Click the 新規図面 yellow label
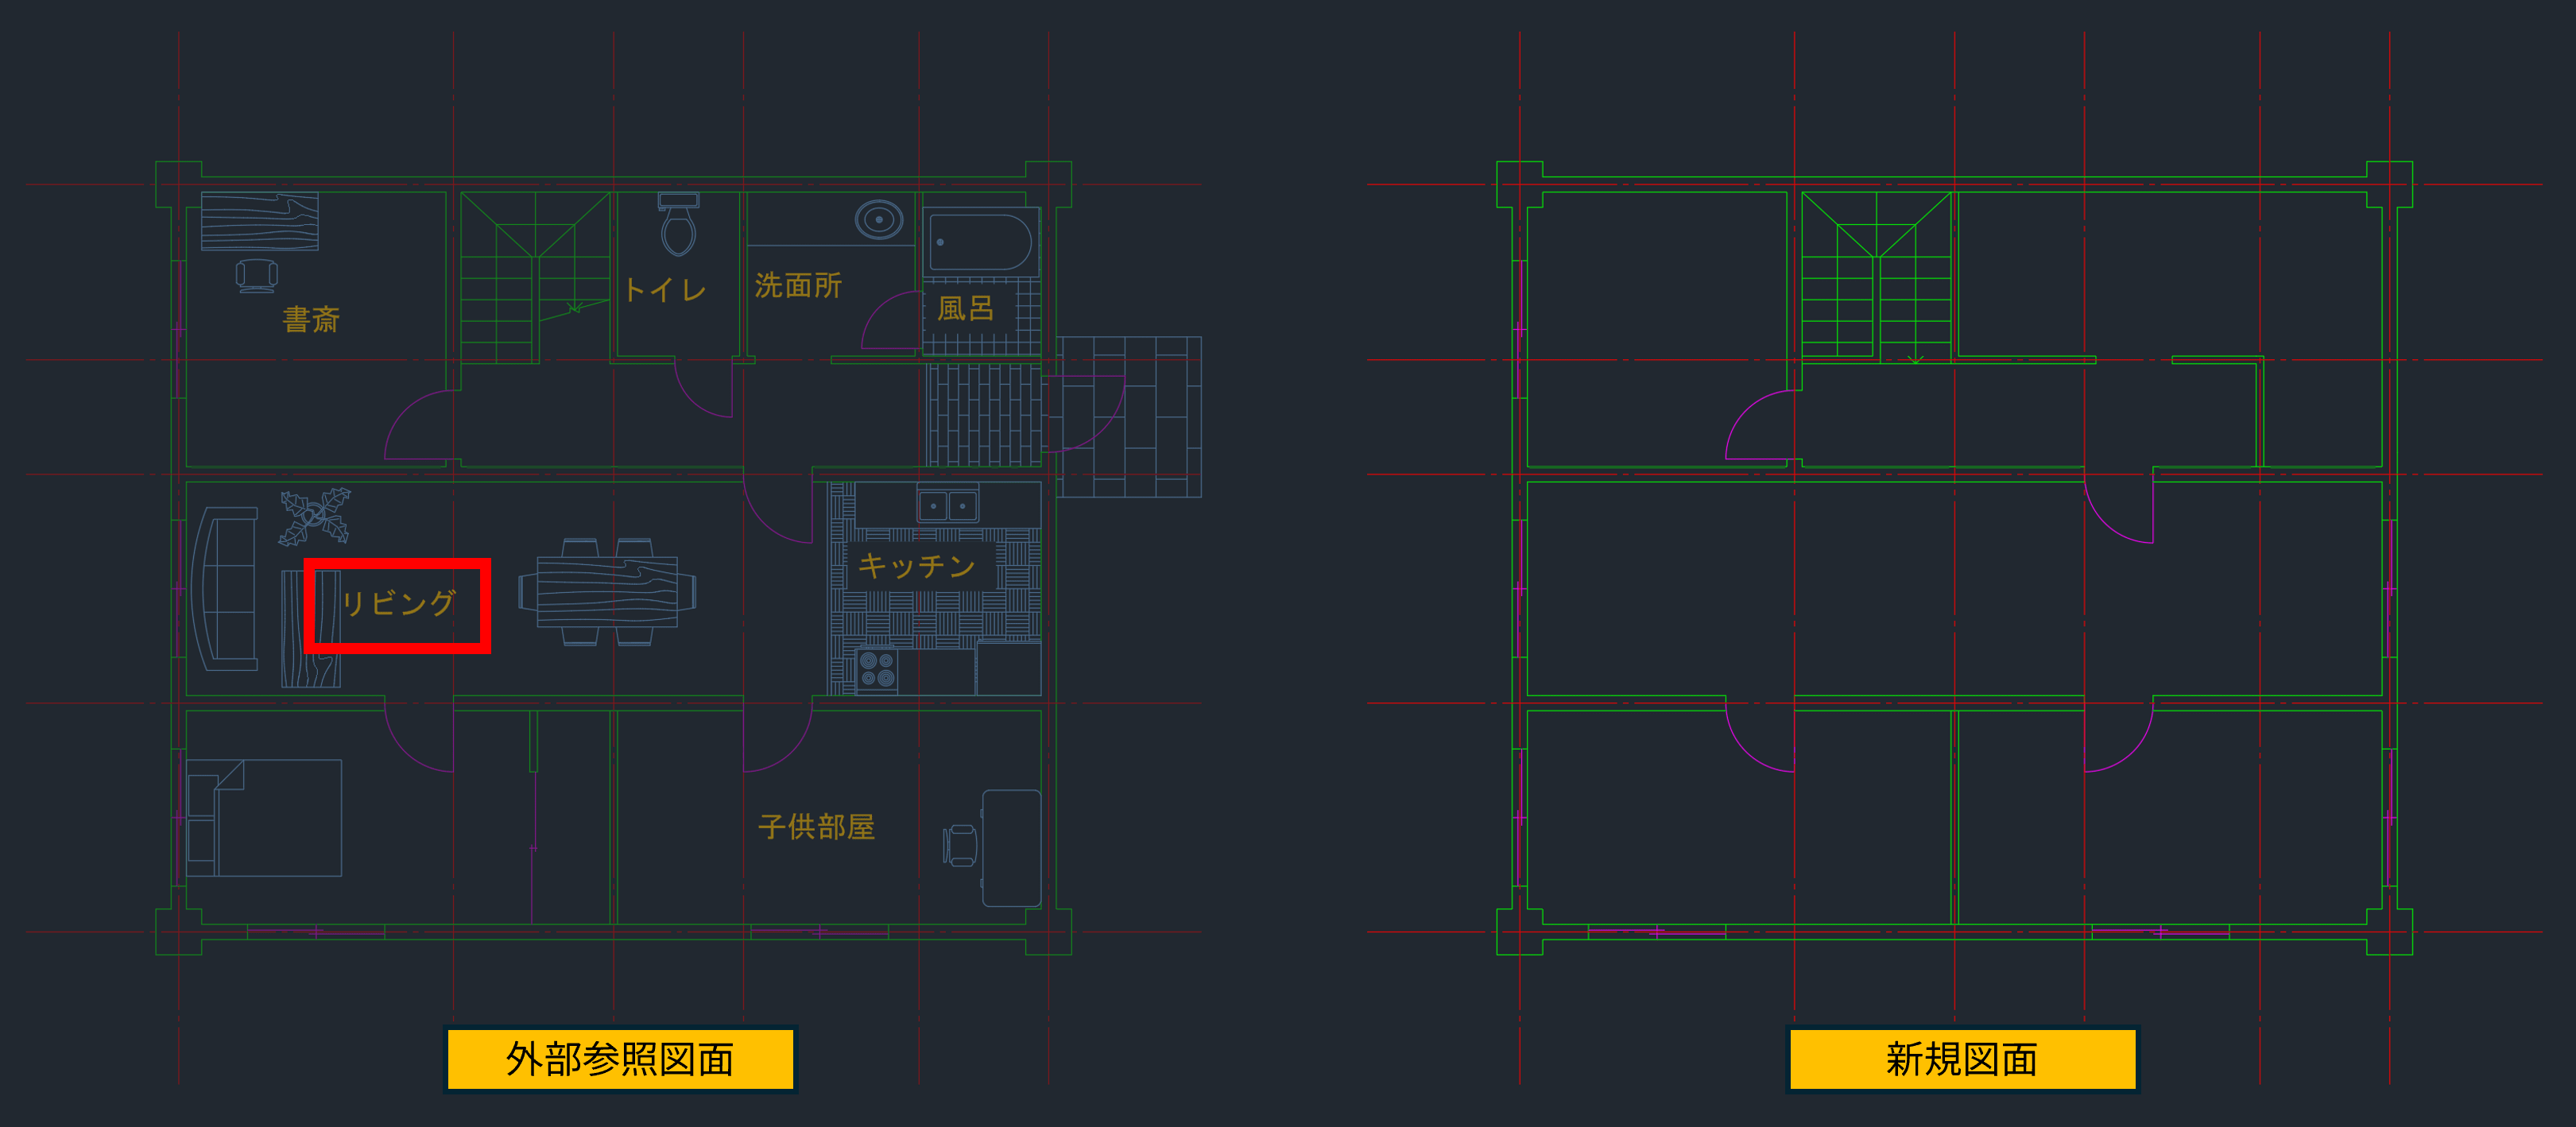 (1961, 1059)
